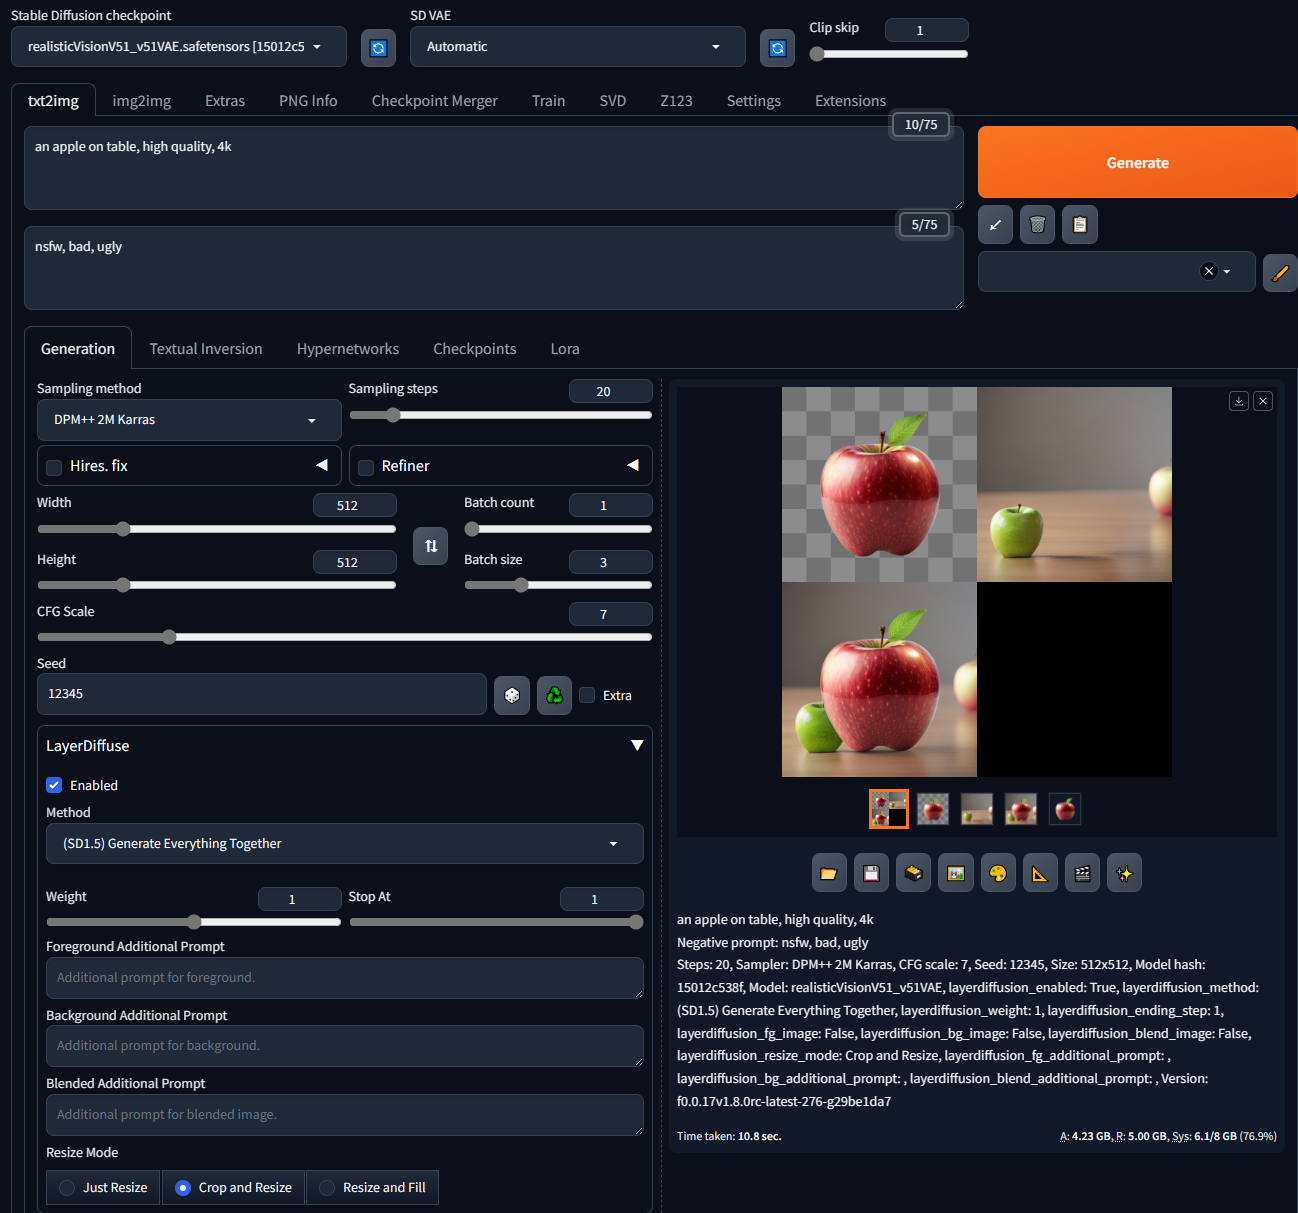The height and width of the screenshot is (1213, 1298).
Task: Enable the Hires. fix checkbox
Action: click(x=54, y=467)
